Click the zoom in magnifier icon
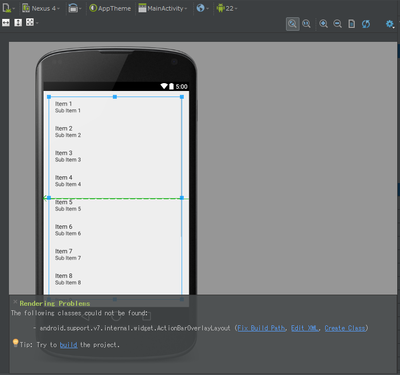The image size is (400, 375). [323, 24]
